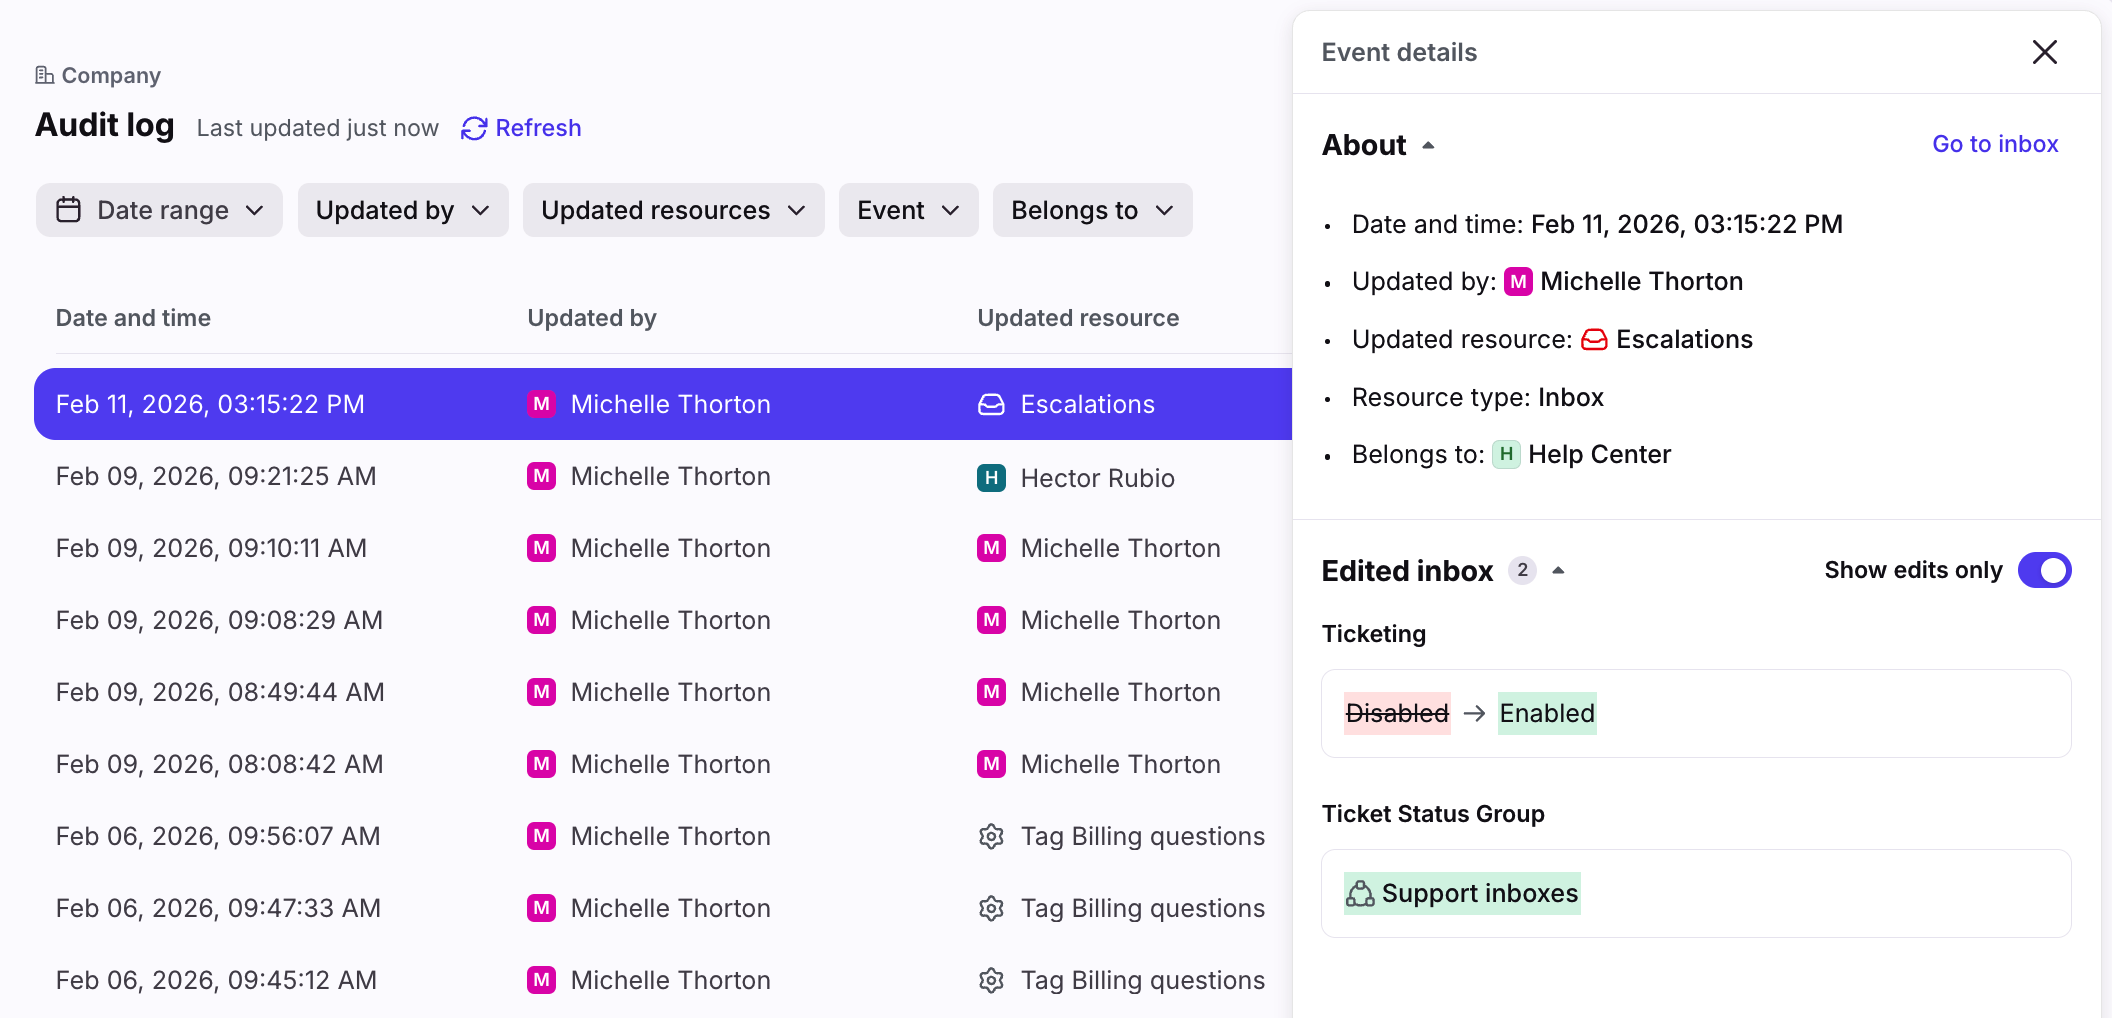2112x1018 pixels.
Task: Click Hector Rubio's teal H avatar
Action: click(x=991, y=478)
